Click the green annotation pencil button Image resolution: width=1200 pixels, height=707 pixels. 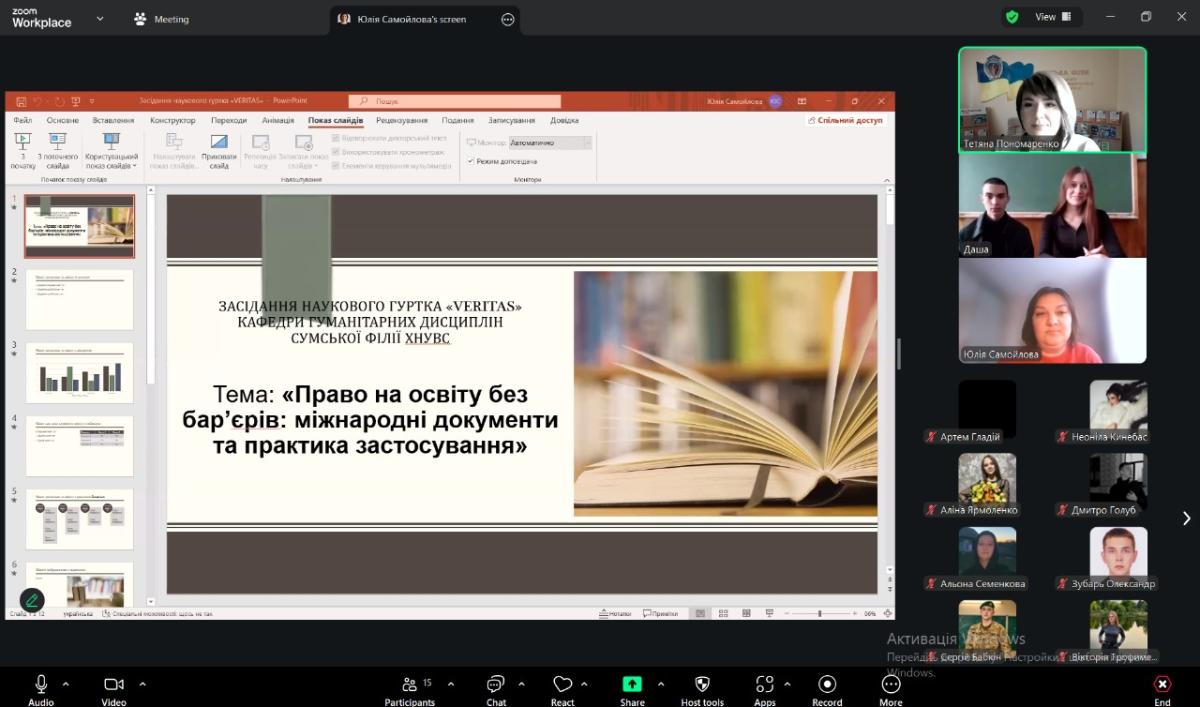[32, 600]
